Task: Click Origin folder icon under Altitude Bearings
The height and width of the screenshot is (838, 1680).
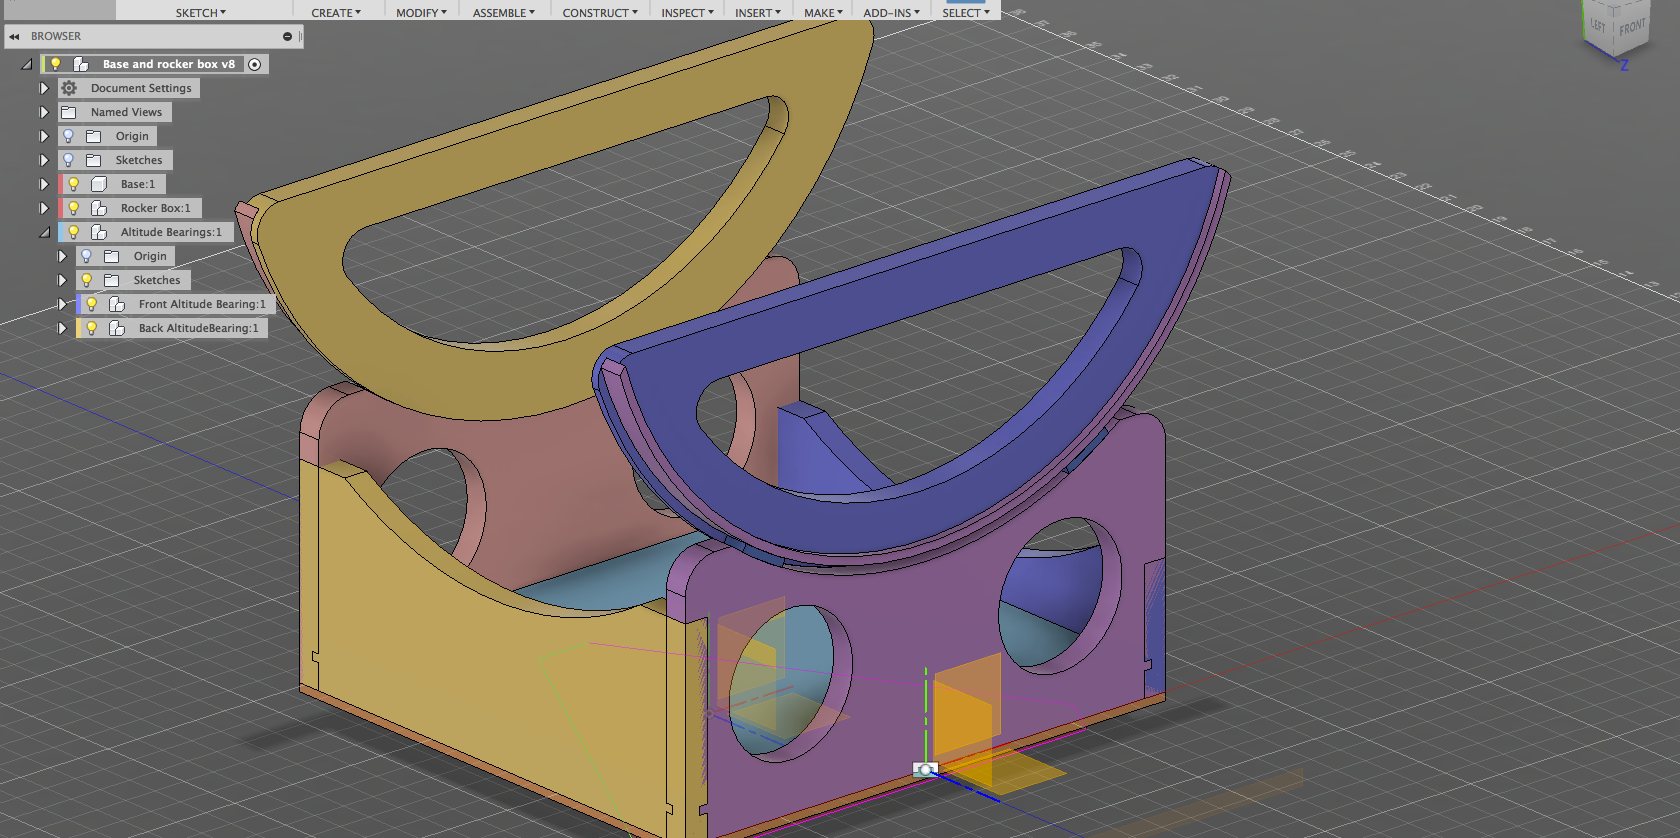Action: pyautogui.click(x=112, y=256)
